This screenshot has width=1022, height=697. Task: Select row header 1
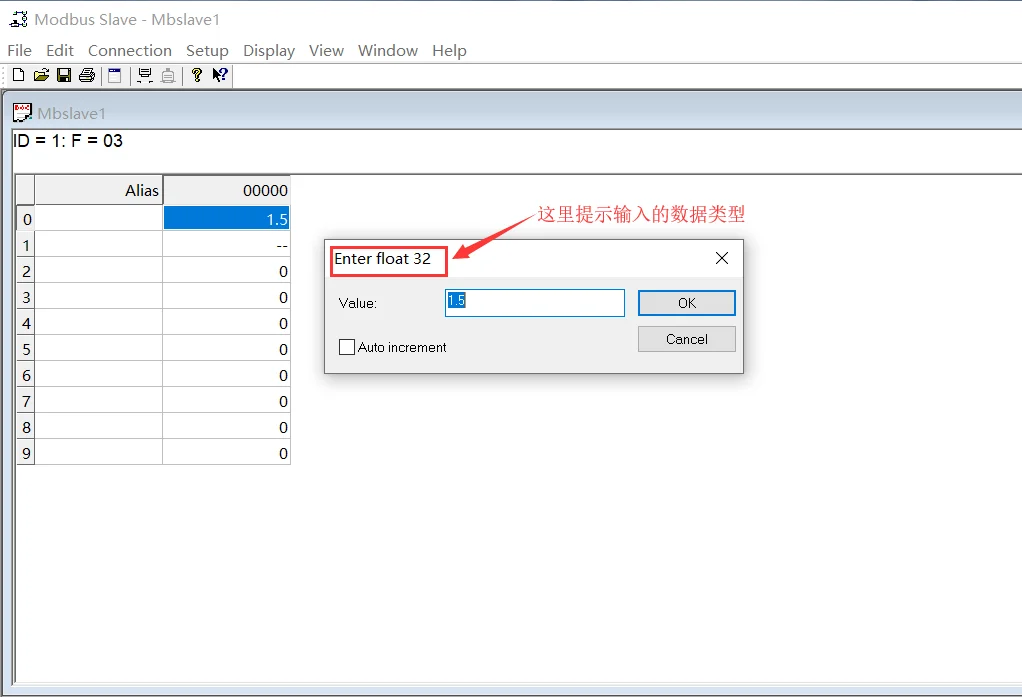pyautogui.click(x=25, y=245)
